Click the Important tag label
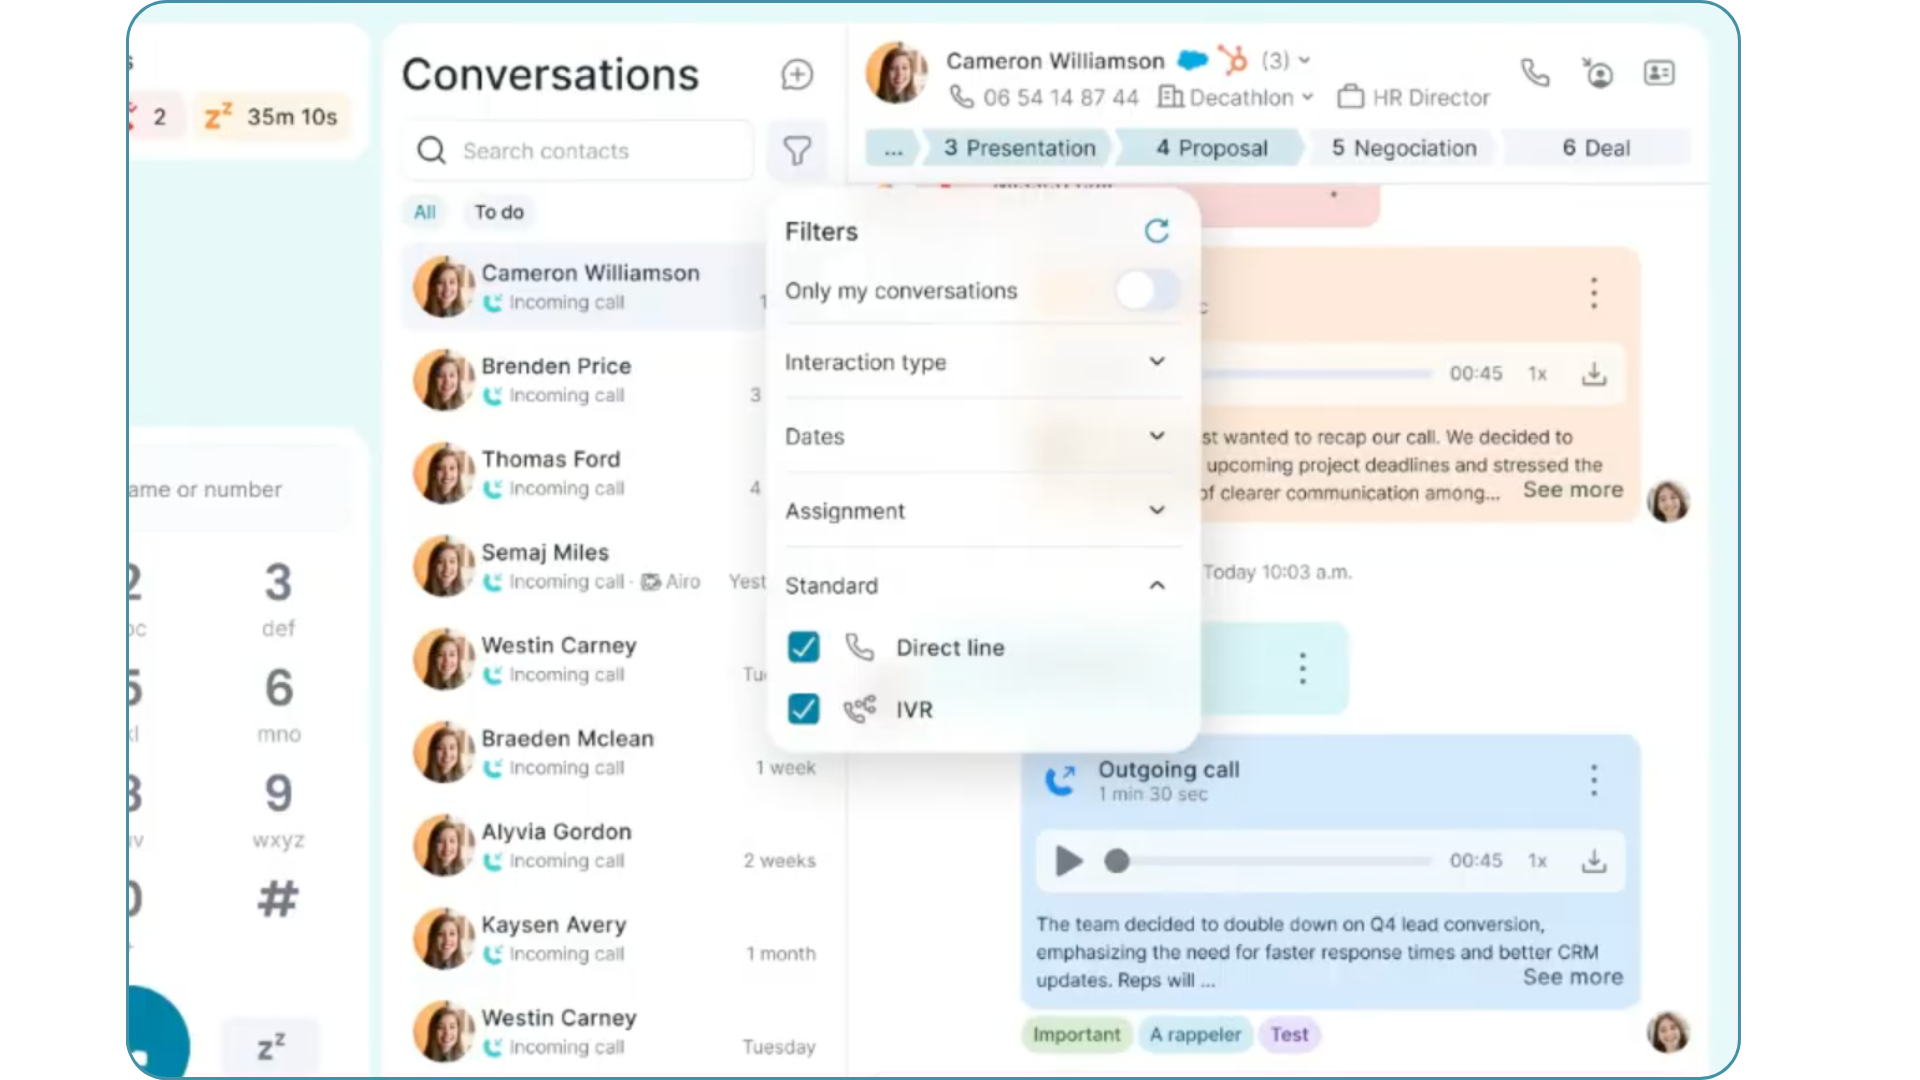 tap(1076, 1035)
